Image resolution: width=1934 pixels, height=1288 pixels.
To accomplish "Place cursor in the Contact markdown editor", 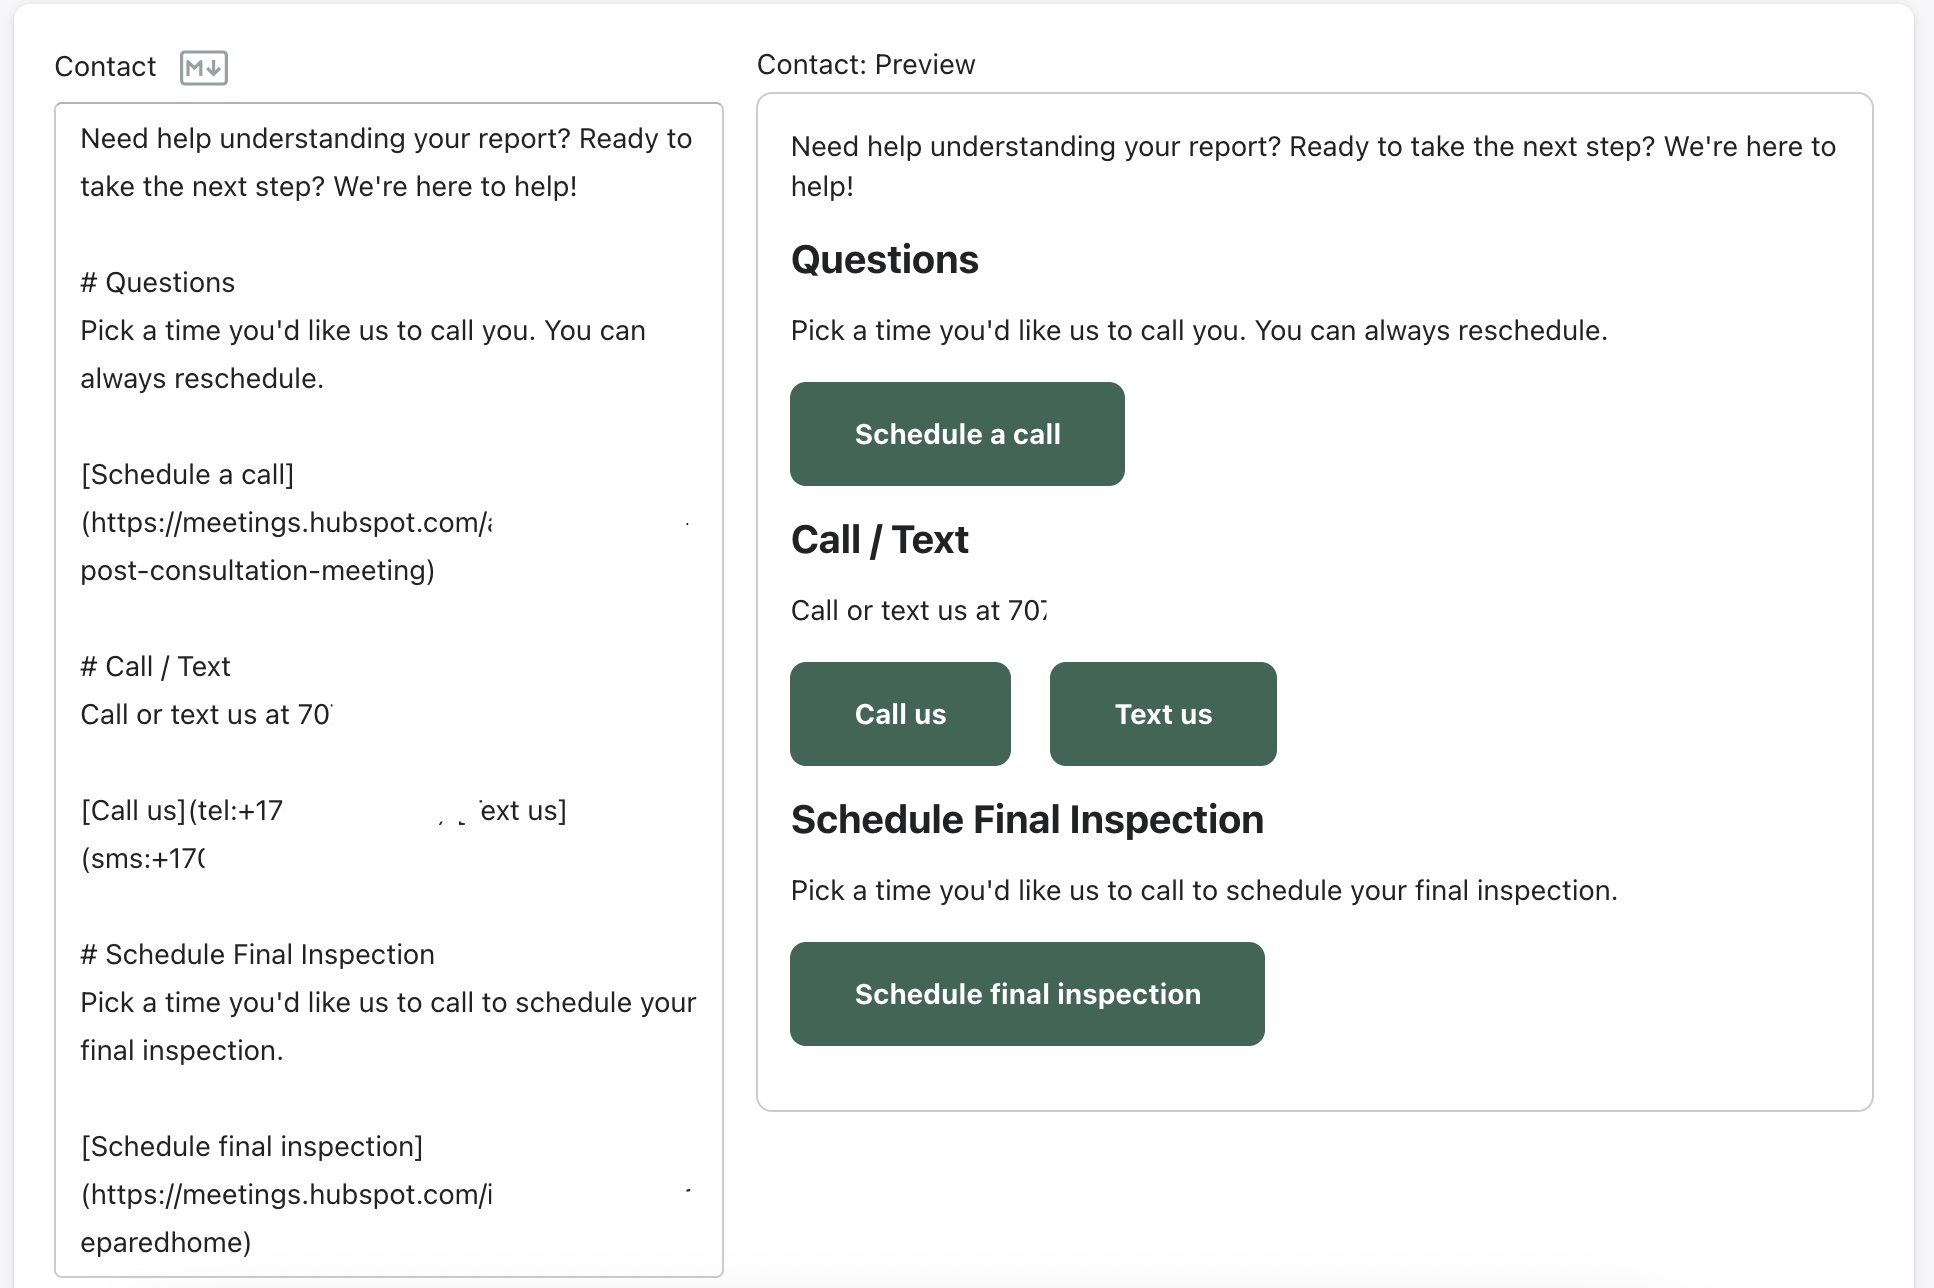I will click(389, 690).
